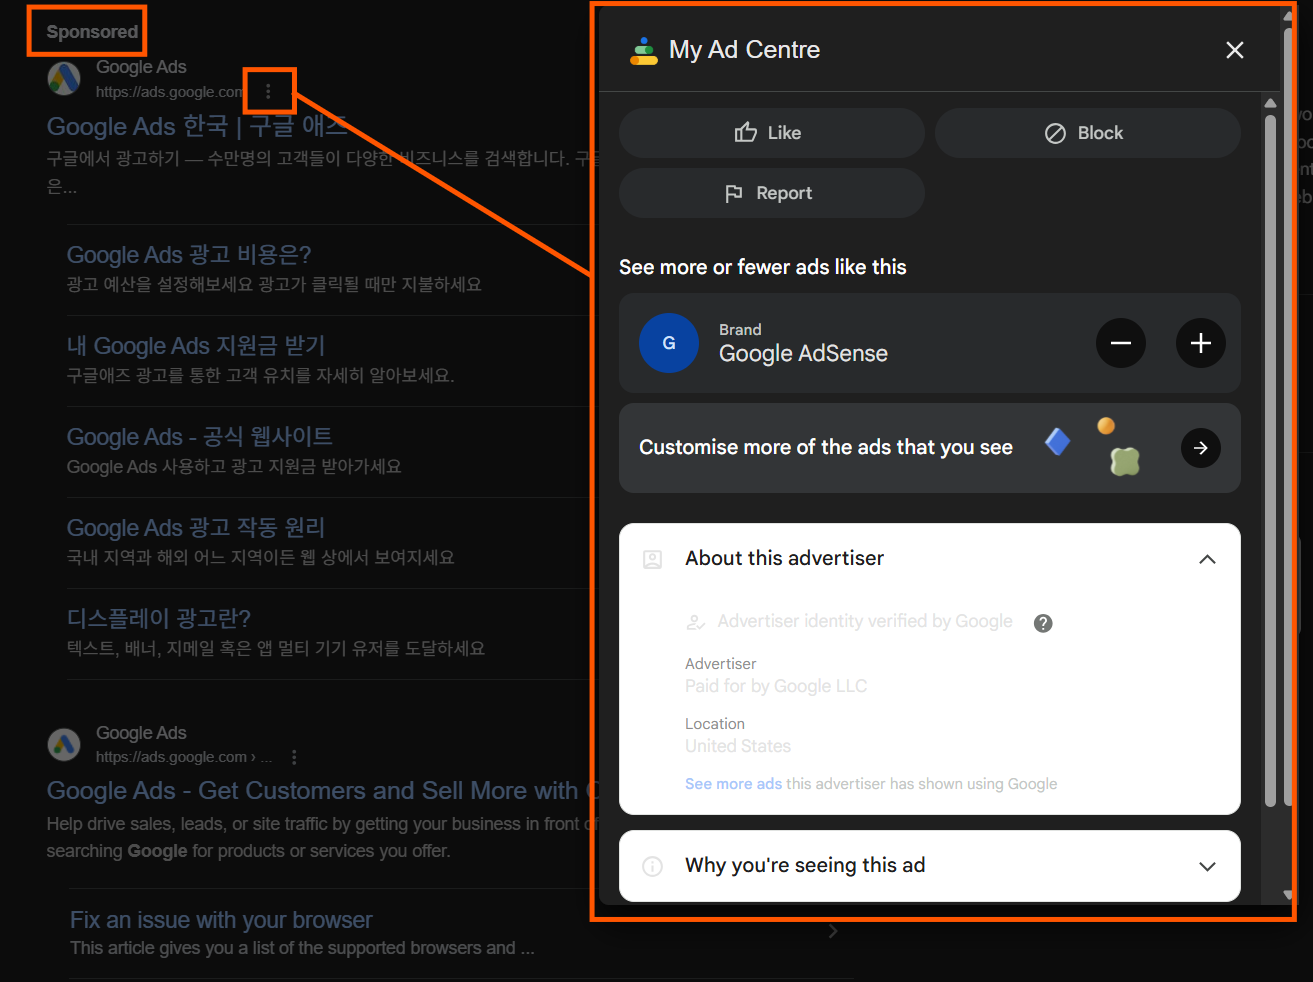Open the Google Ads 한국 headline link
Viewport: 1313px width, 982px height.
pos(198,126)
